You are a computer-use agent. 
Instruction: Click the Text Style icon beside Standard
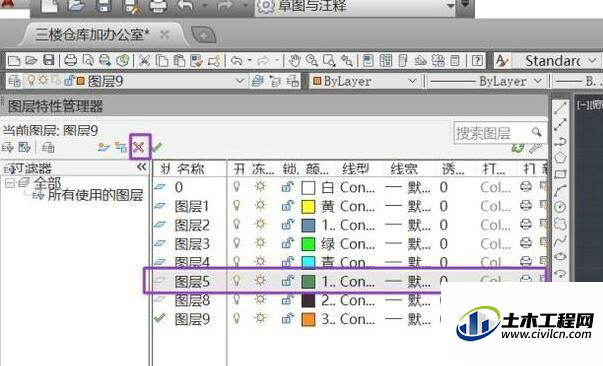point(502,60)
